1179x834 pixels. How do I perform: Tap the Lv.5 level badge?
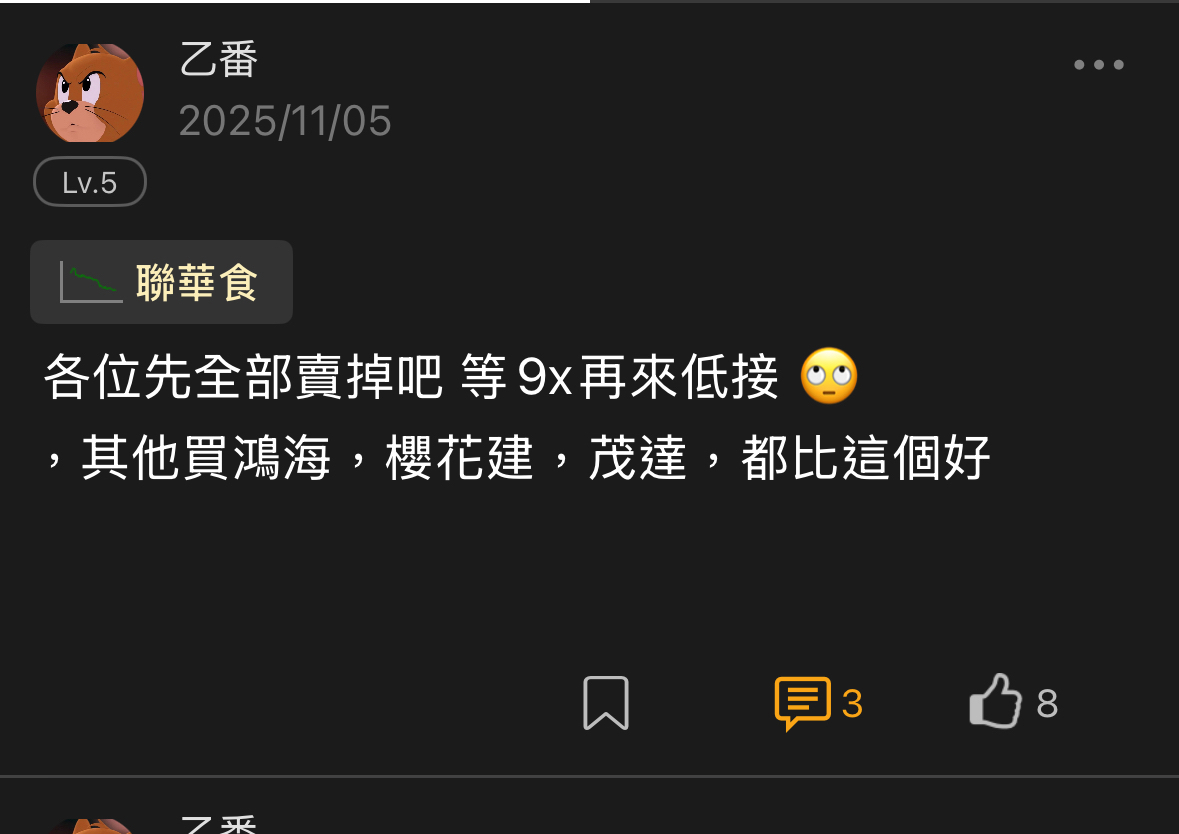pyautogui.click(x=89, y=182)
